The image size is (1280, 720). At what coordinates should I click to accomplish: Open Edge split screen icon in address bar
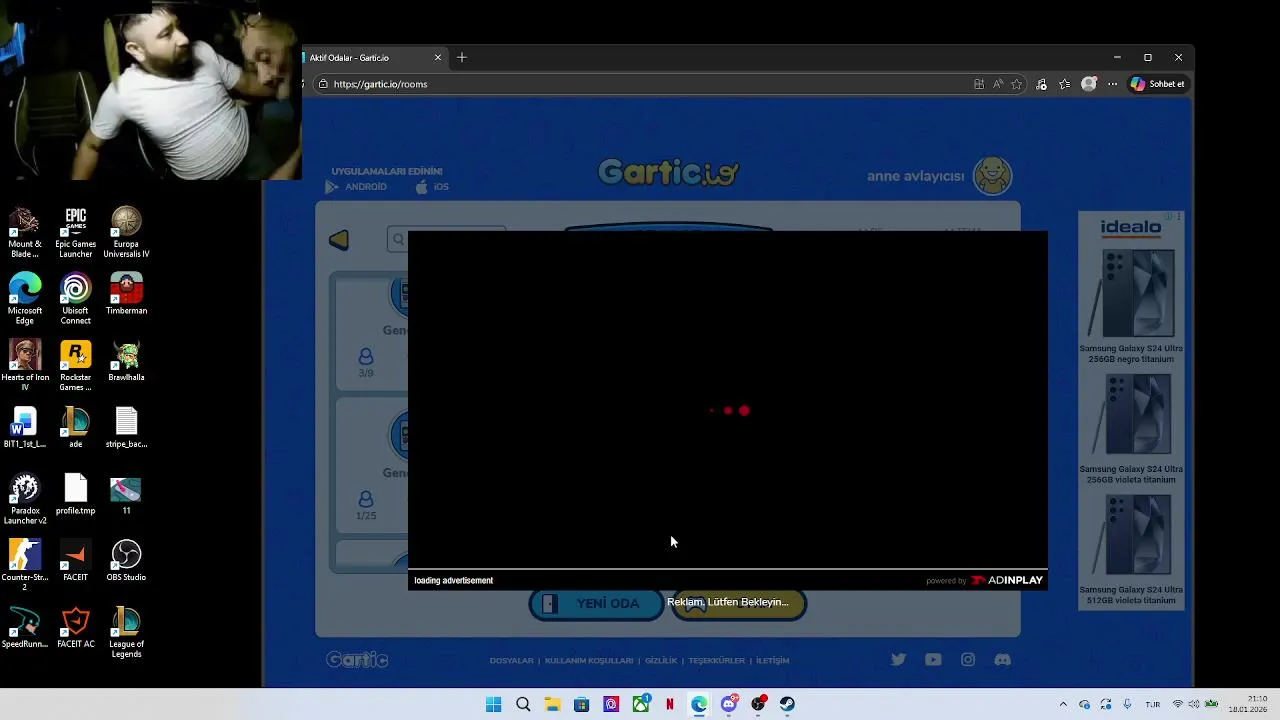click(979, 84)
